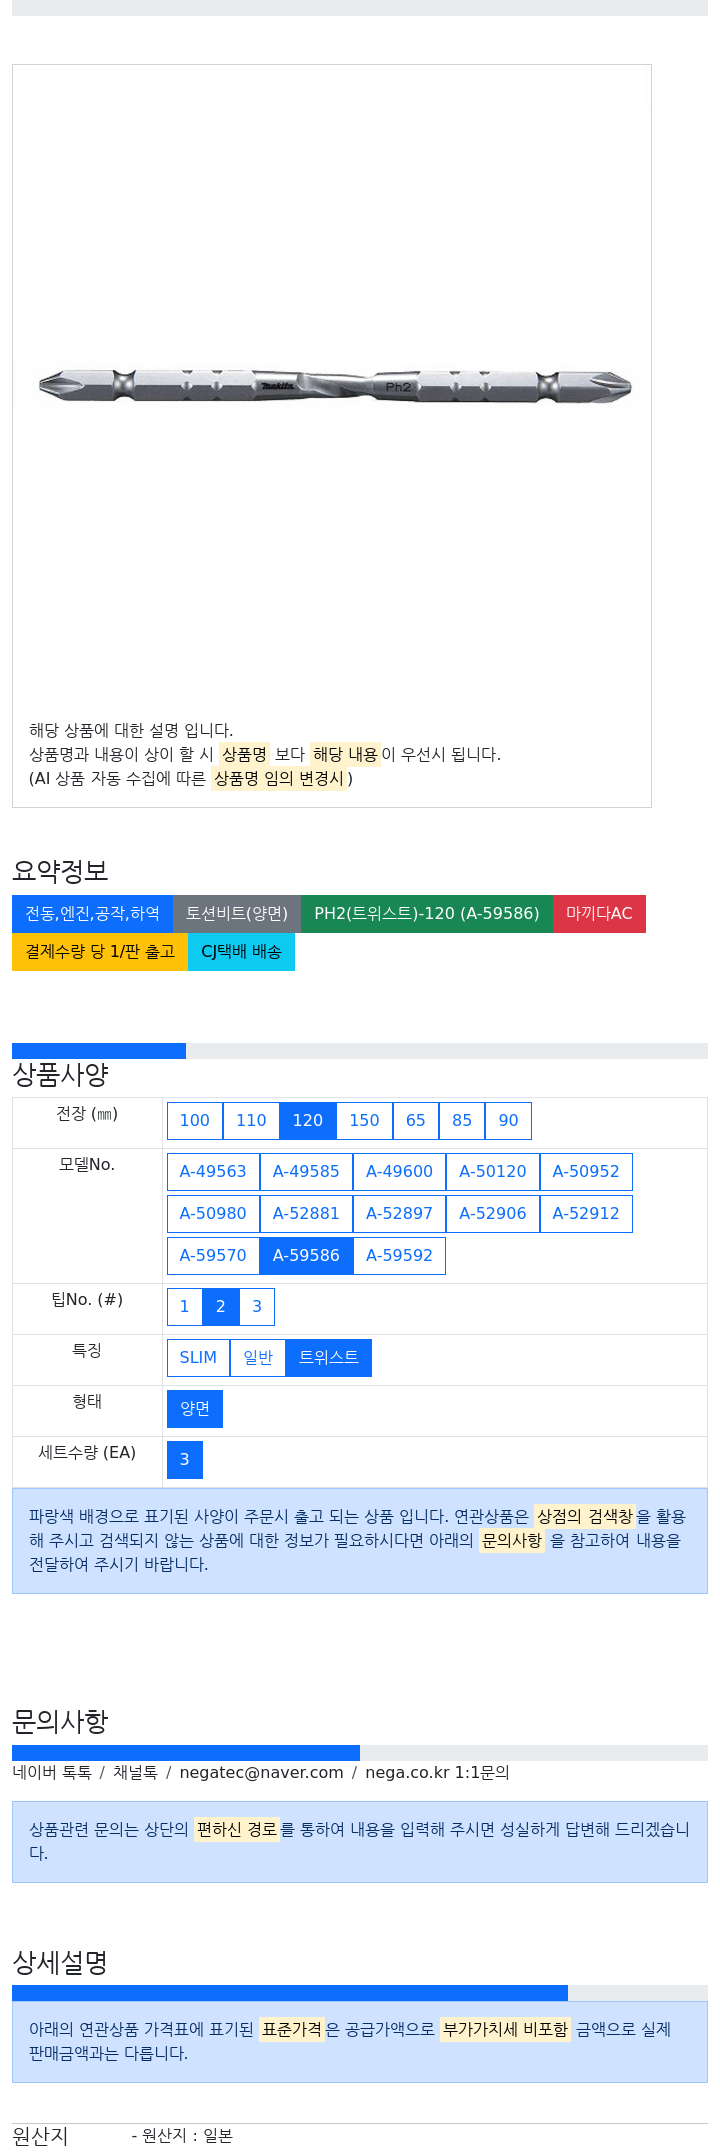This screenshot has width=720, height=2156.
Task: Click the Makita twist bit product image
Action: 335,385
